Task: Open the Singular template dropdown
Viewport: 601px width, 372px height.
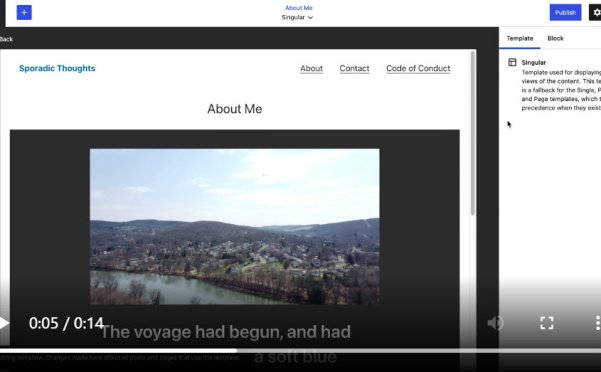Action: tap(297, 17)
